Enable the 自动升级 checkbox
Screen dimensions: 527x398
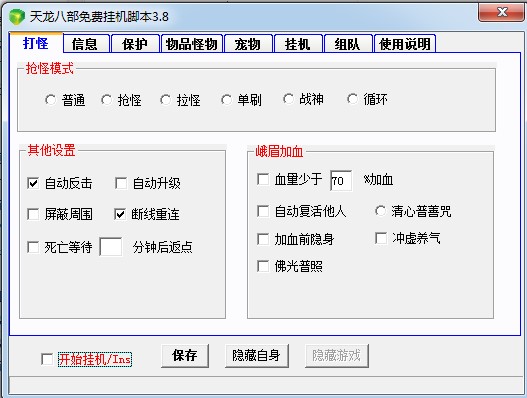tap(121, 183)
